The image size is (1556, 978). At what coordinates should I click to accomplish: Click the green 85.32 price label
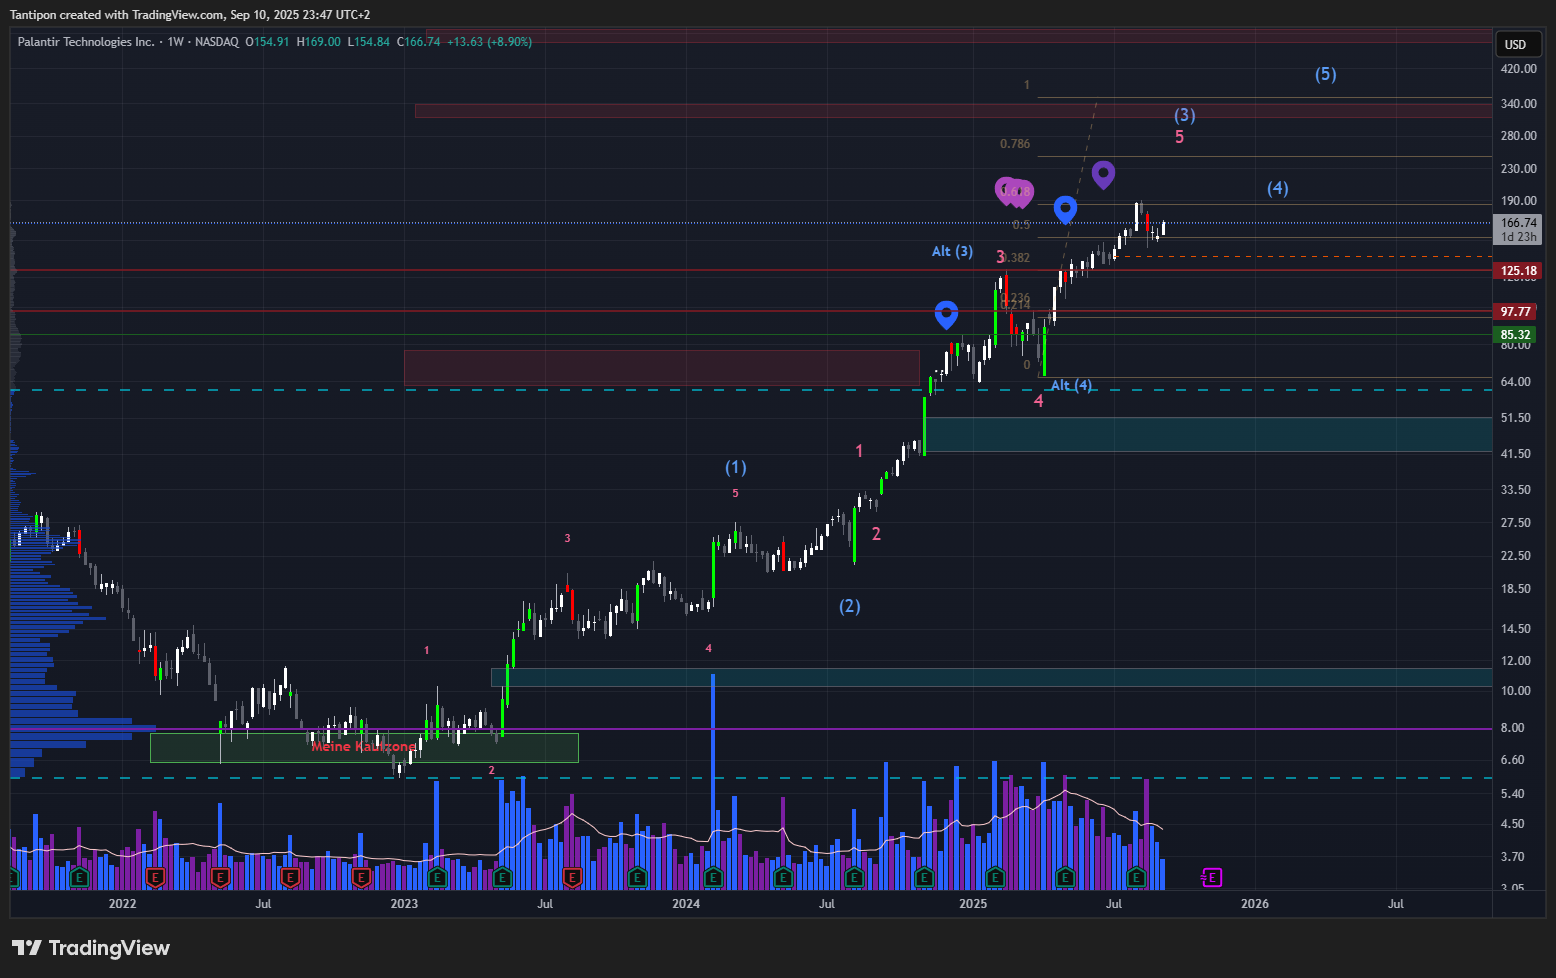coord(1516,335)
